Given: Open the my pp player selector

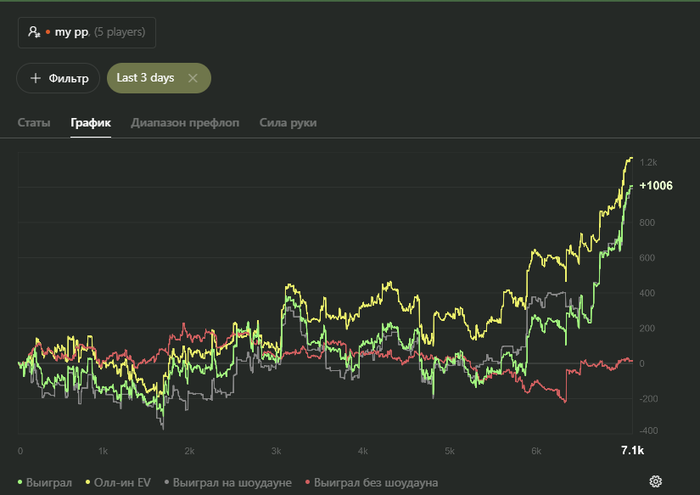Looking at the screenshot, I should [87, 32].
